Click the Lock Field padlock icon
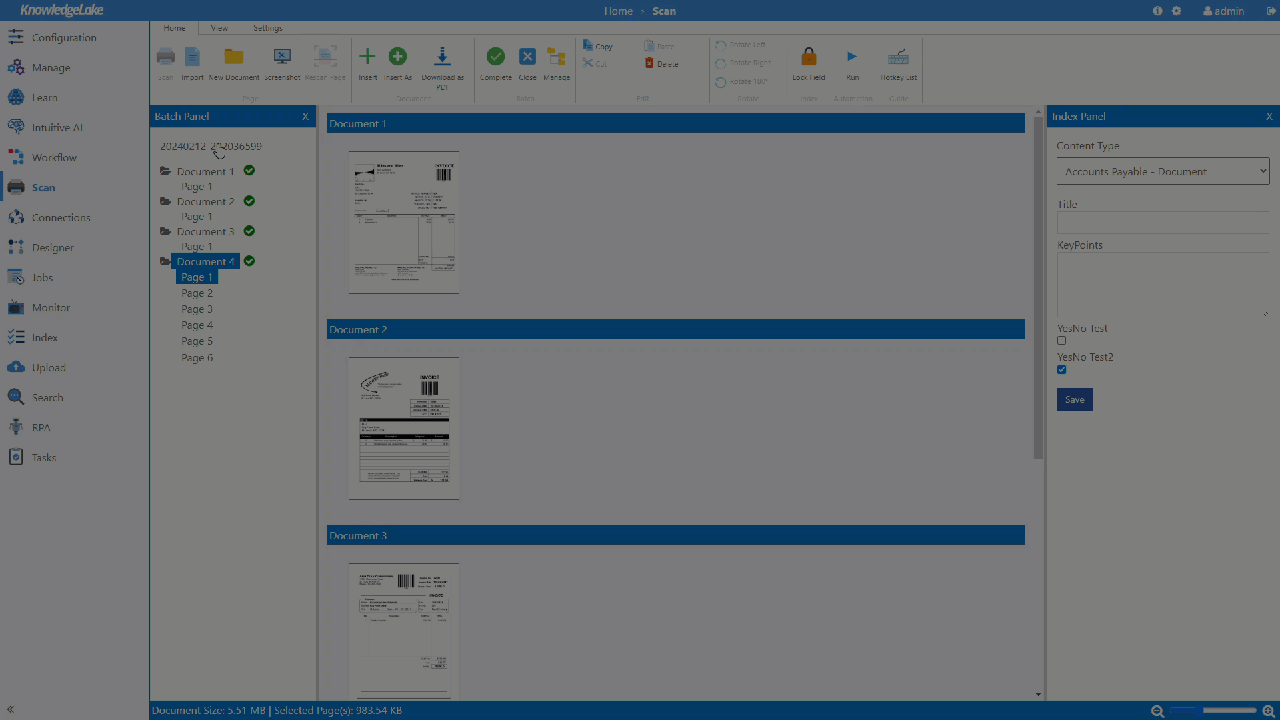The image size is (1280, 720). 808,58
